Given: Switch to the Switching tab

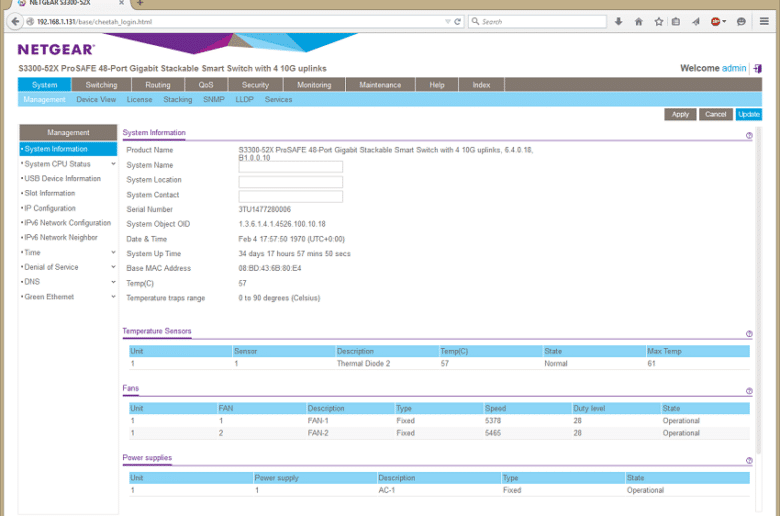Looking at the screenshot, I should tap(101, 85).
